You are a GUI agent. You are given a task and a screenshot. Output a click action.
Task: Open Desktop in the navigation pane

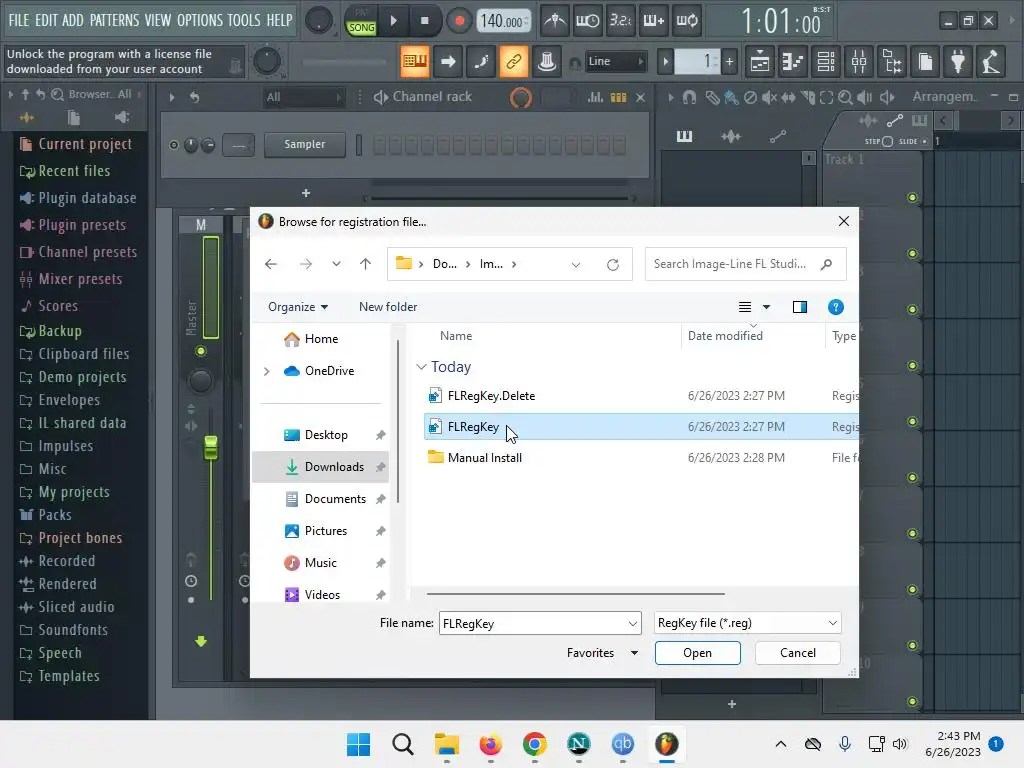pyautogui.click(x=325, y=435)
